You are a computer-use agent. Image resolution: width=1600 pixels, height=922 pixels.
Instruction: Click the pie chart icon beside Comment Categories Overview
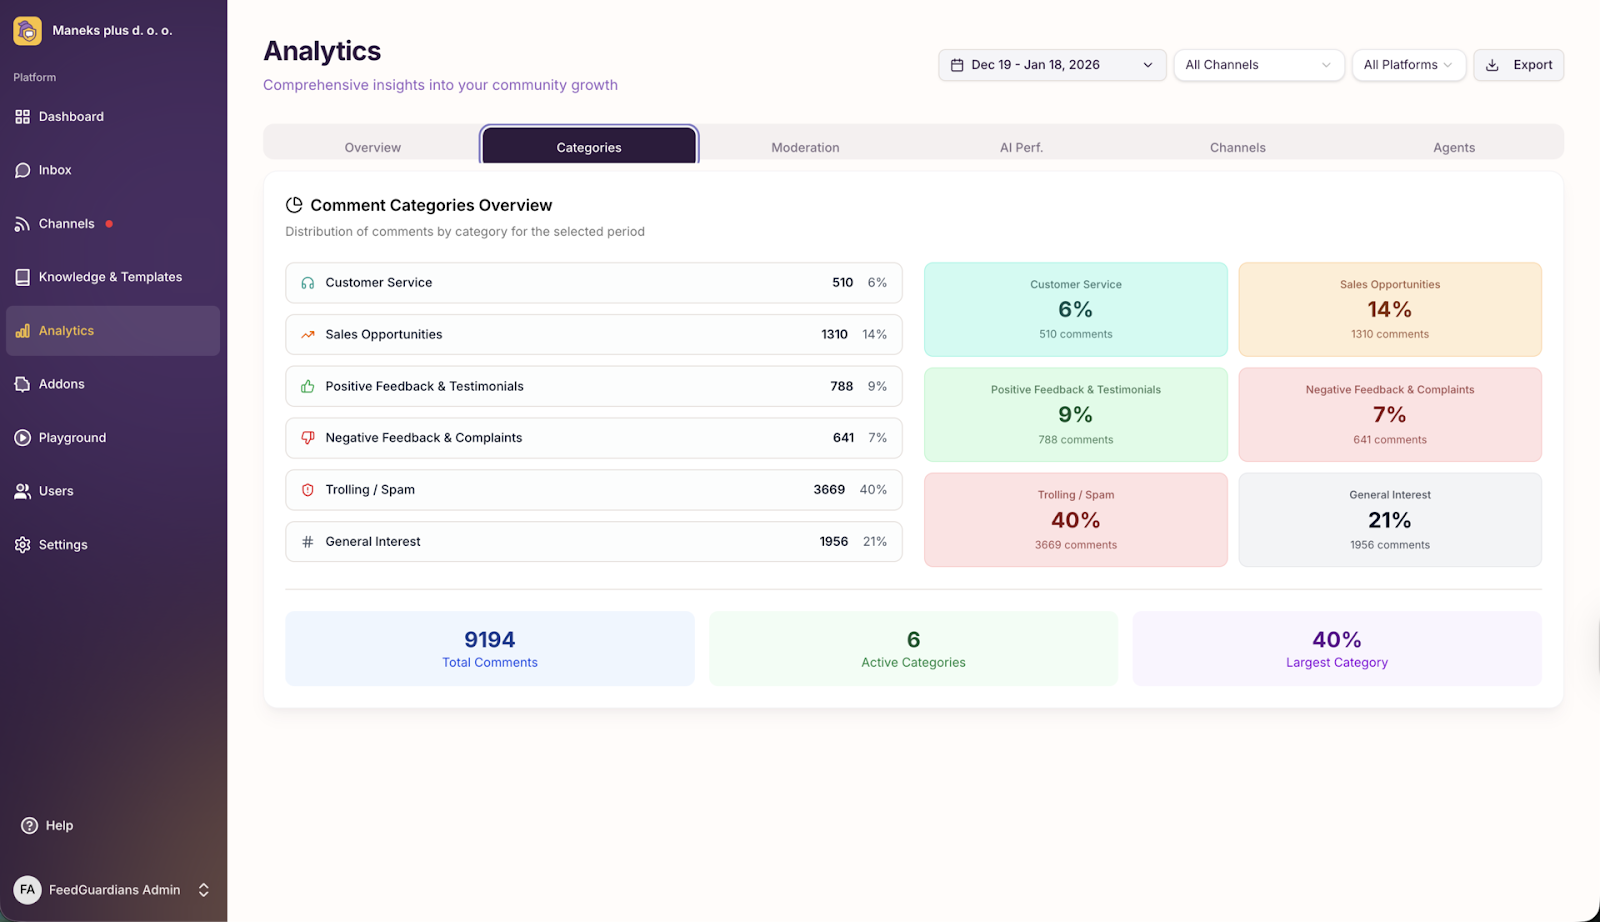[x=293, y=204]
